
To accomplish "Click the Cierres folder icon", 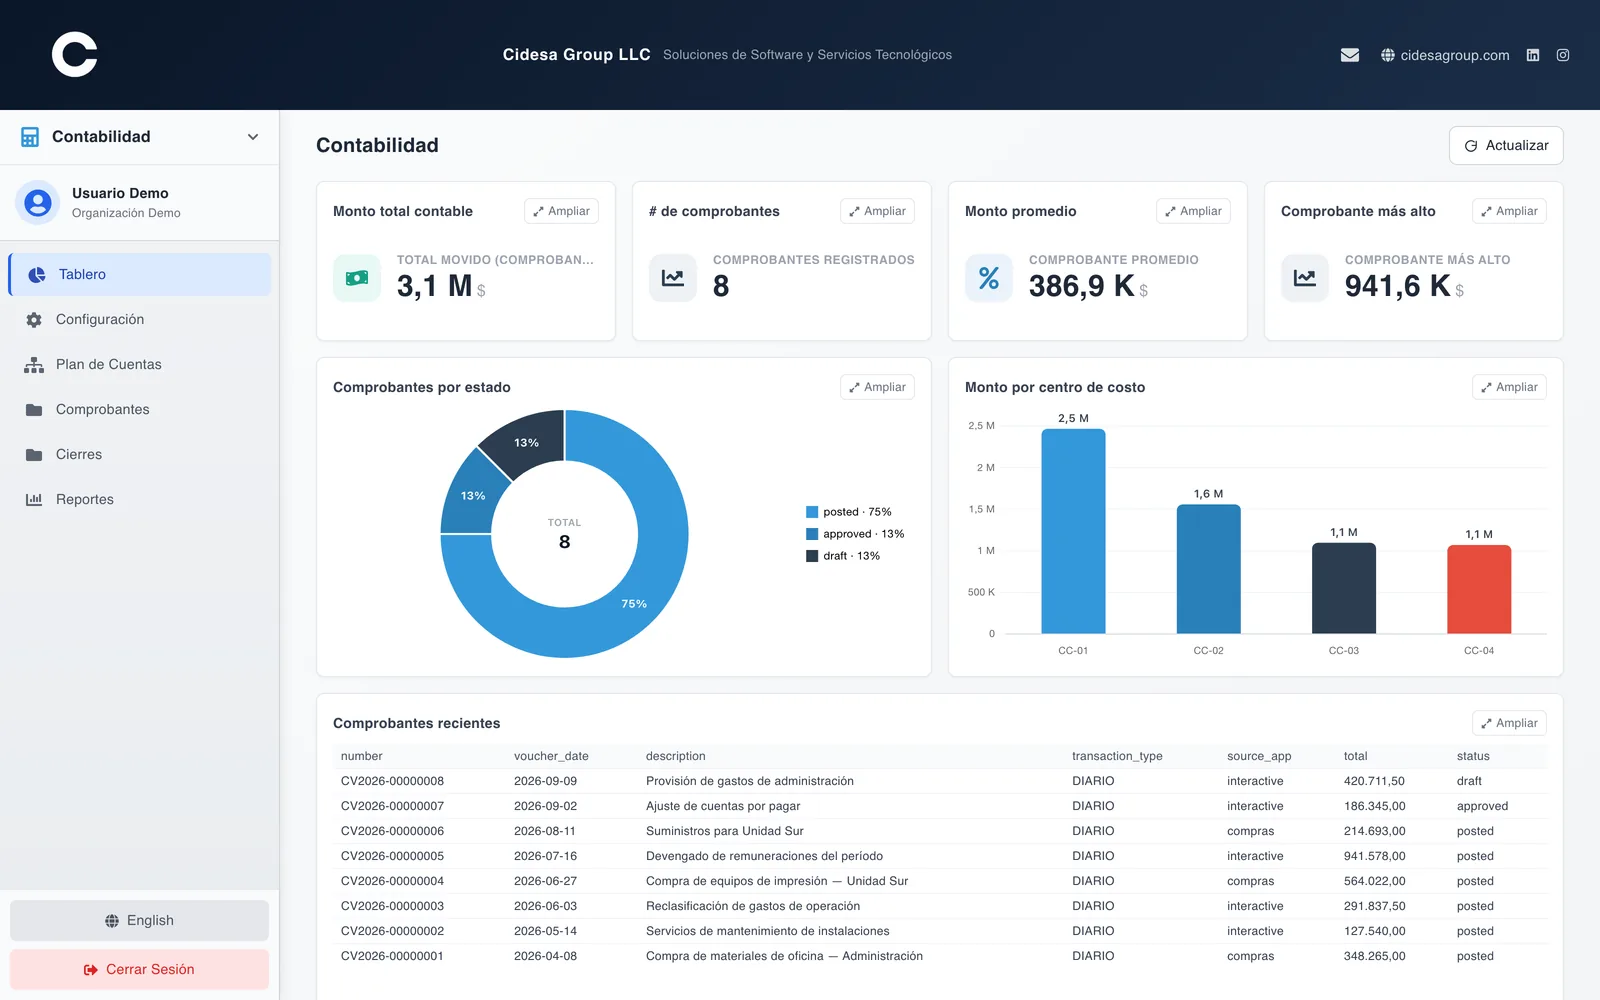I will point(34,455).
